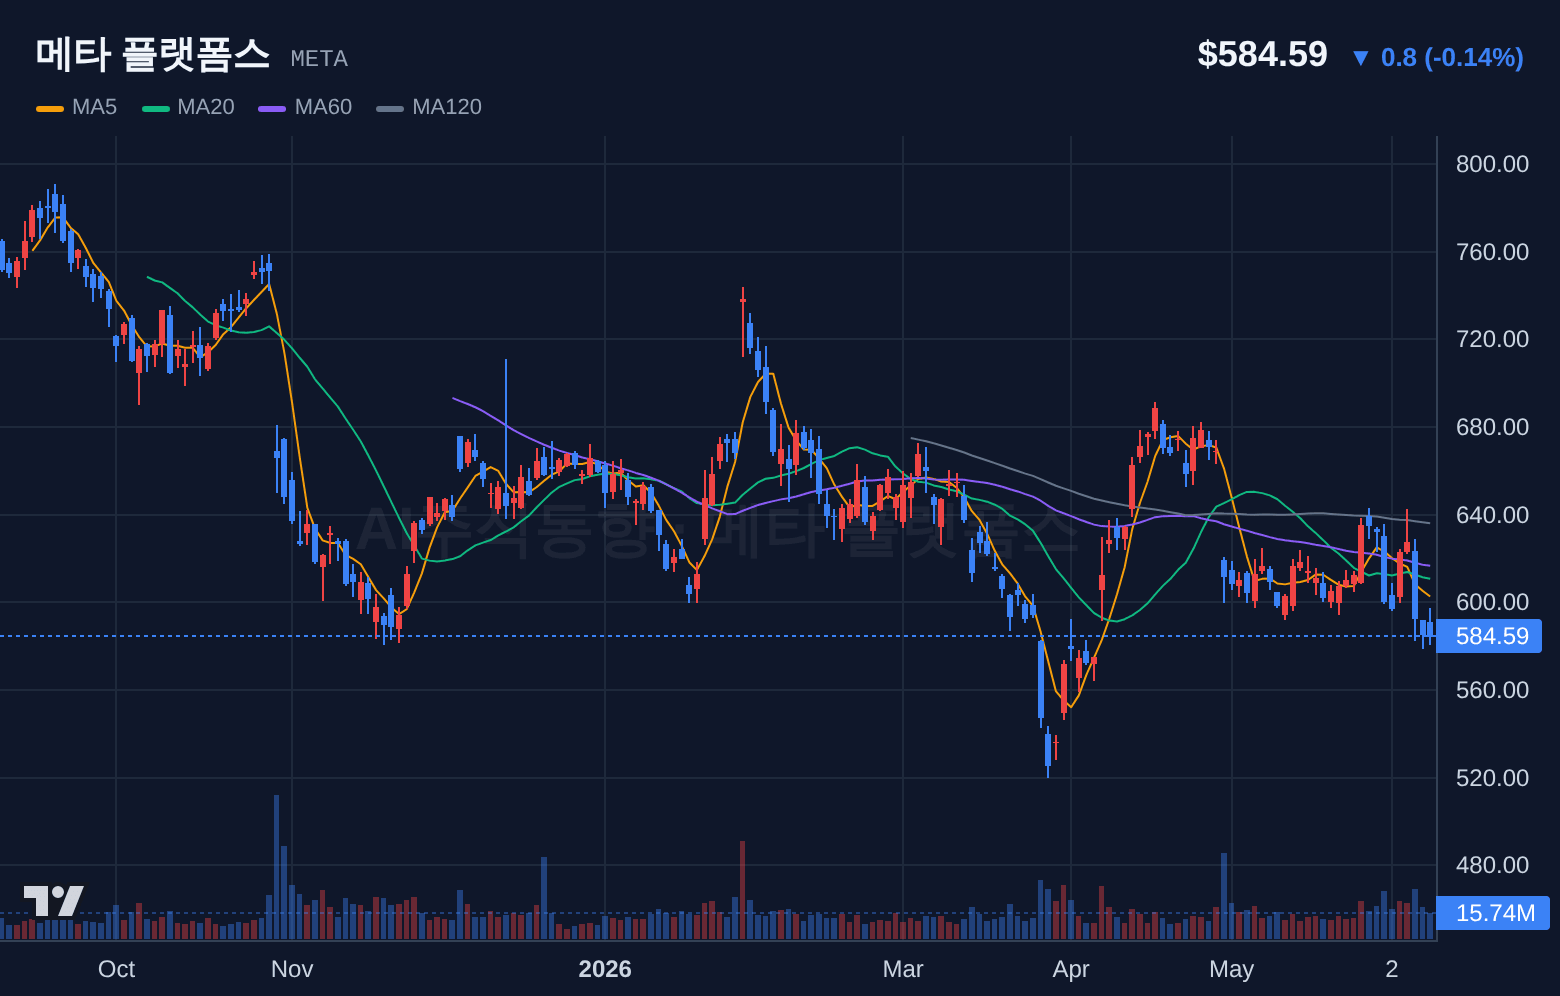Screen dimensions: 1560x996
Task: Click the $584.59 current price
Action: point(1262,54)
